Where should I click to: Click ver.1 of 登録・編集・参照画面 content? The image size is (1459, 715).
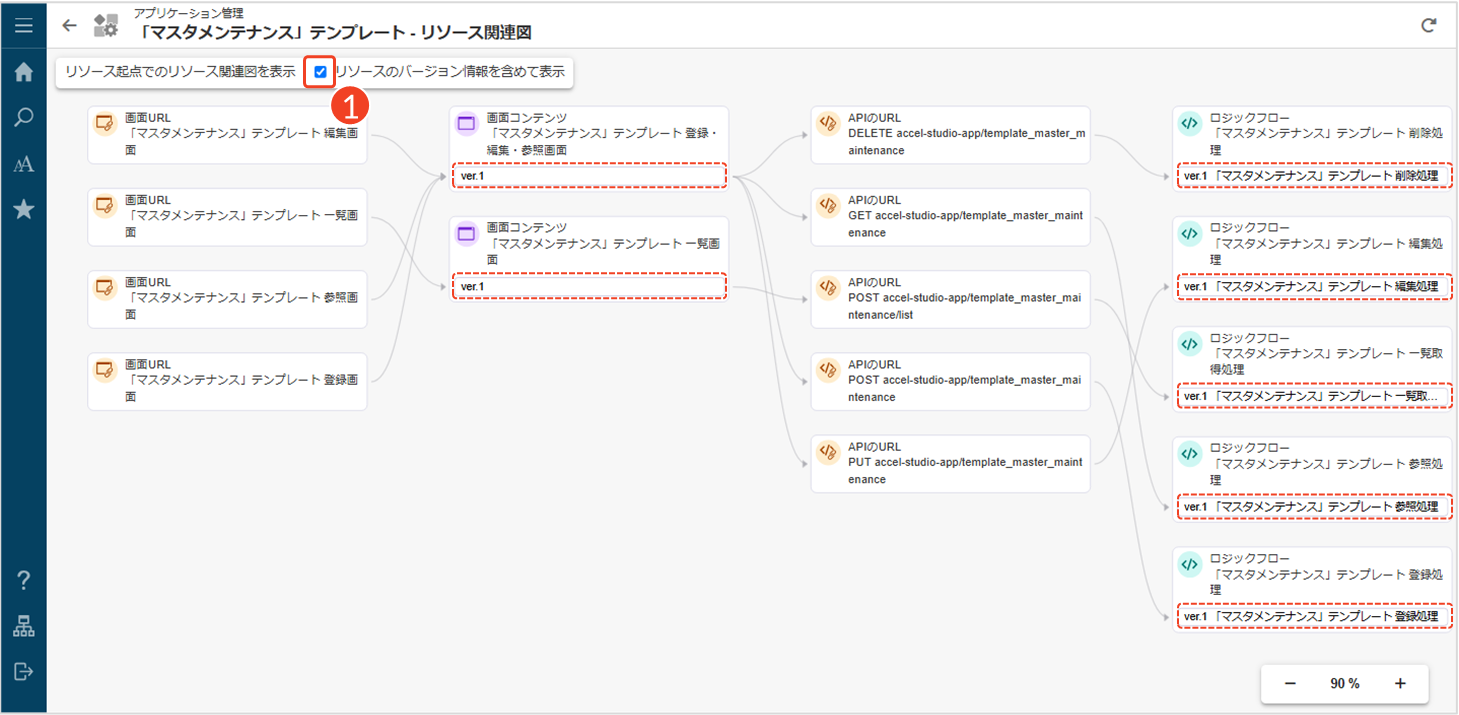[589, 176]
